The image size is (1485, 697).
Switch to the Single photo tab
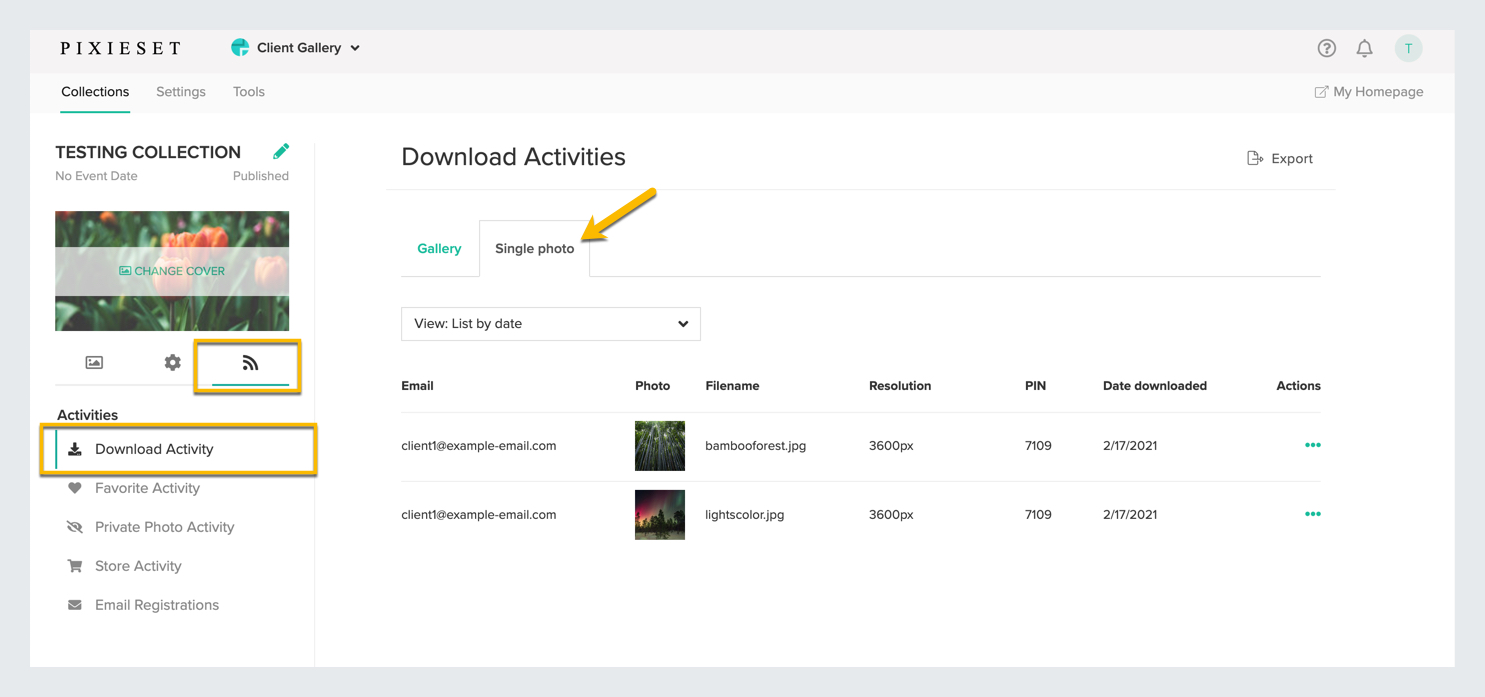535,249
